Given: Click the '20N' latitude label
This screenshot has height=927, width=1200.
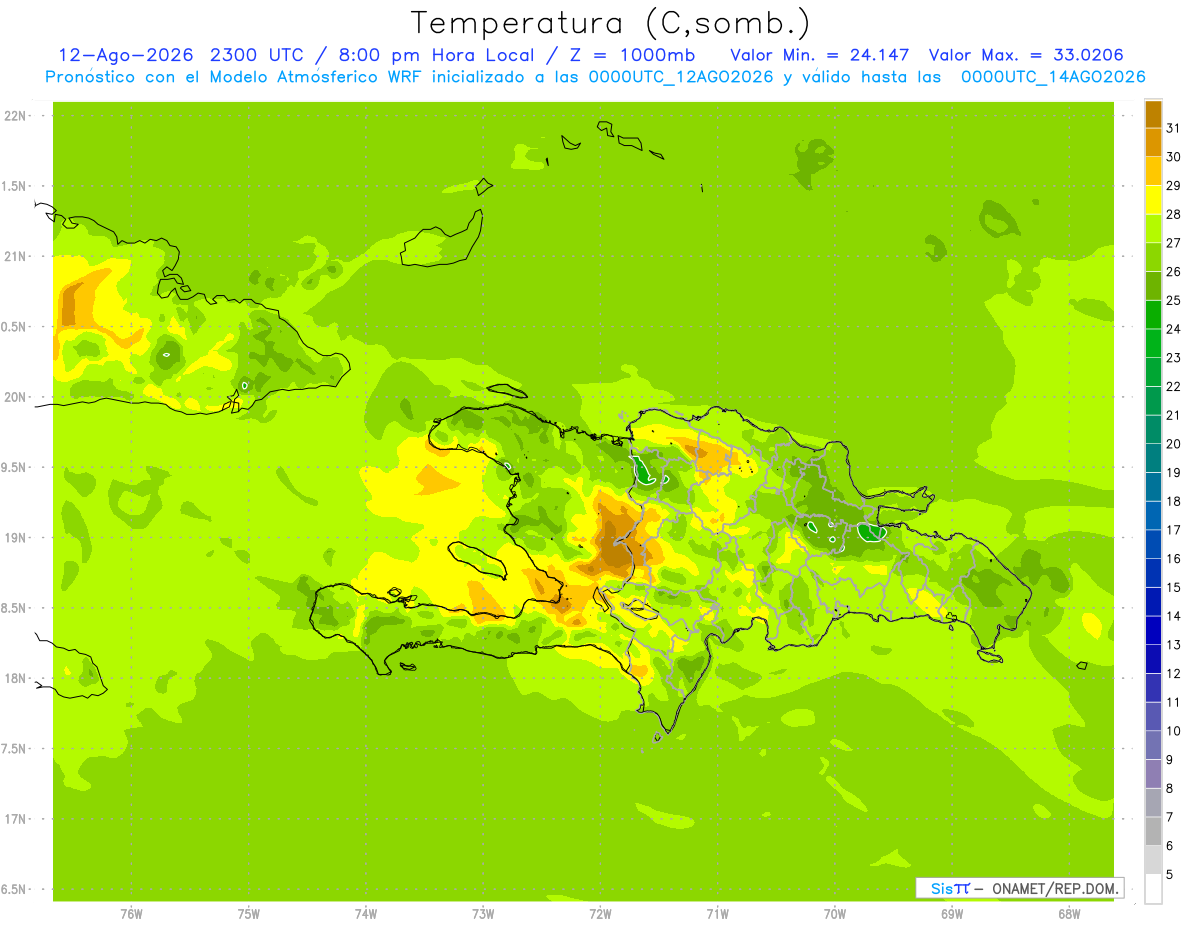Looking at the screenshot, I should [15, 397].
